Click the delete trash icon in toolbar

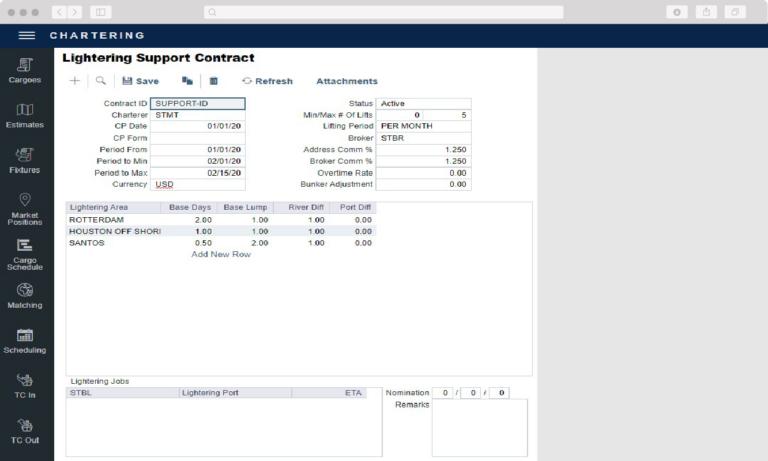[x=213, y=81]
